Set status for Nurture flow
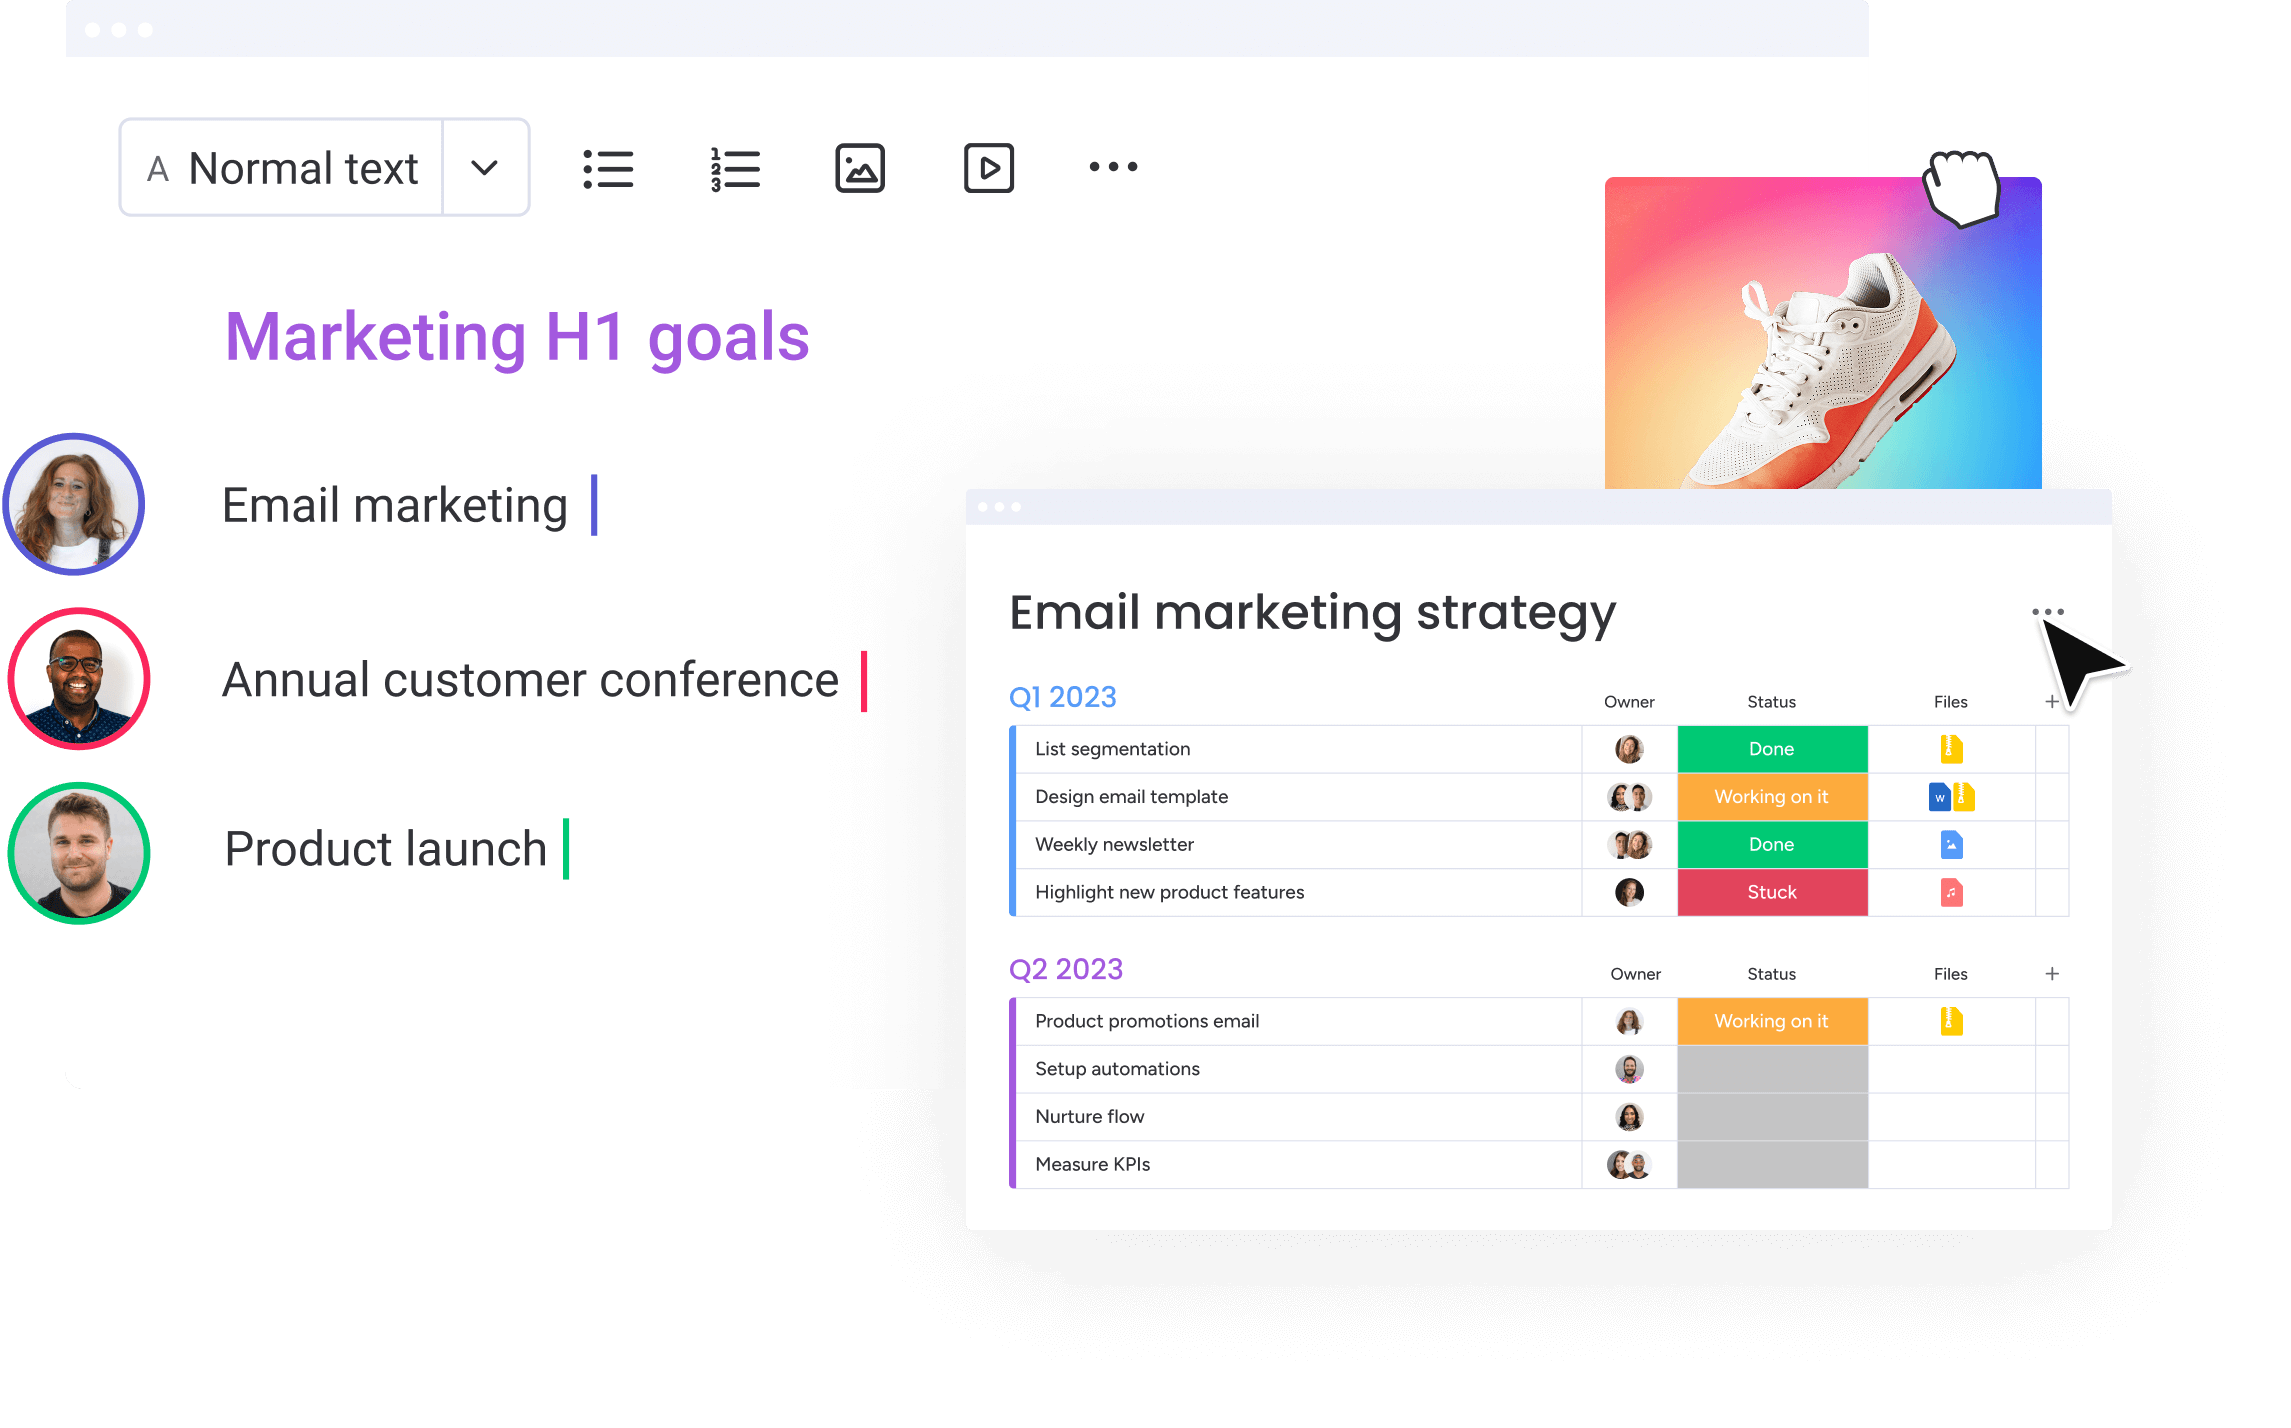Image resolution: width=2291 pixels, height=1428 pixels. click(1772, 1117)
